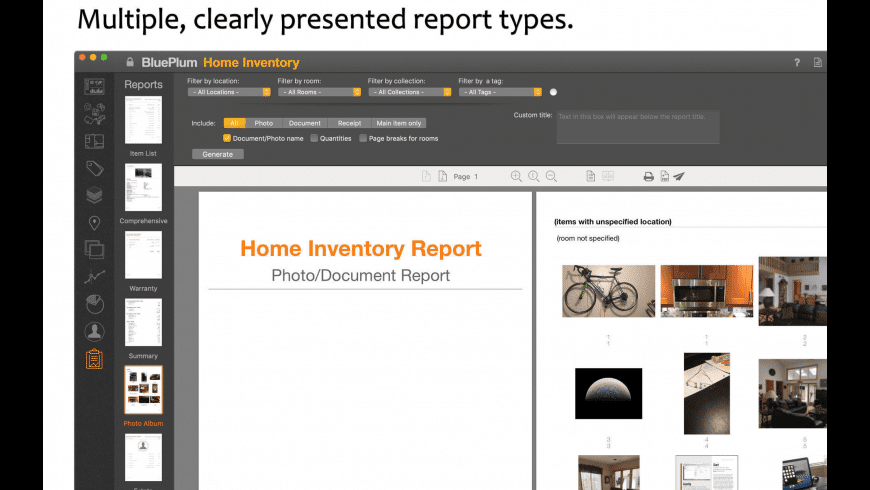Screen dimensions: 870x490
Task: Go to previous page icon
Action: point(426,176)
